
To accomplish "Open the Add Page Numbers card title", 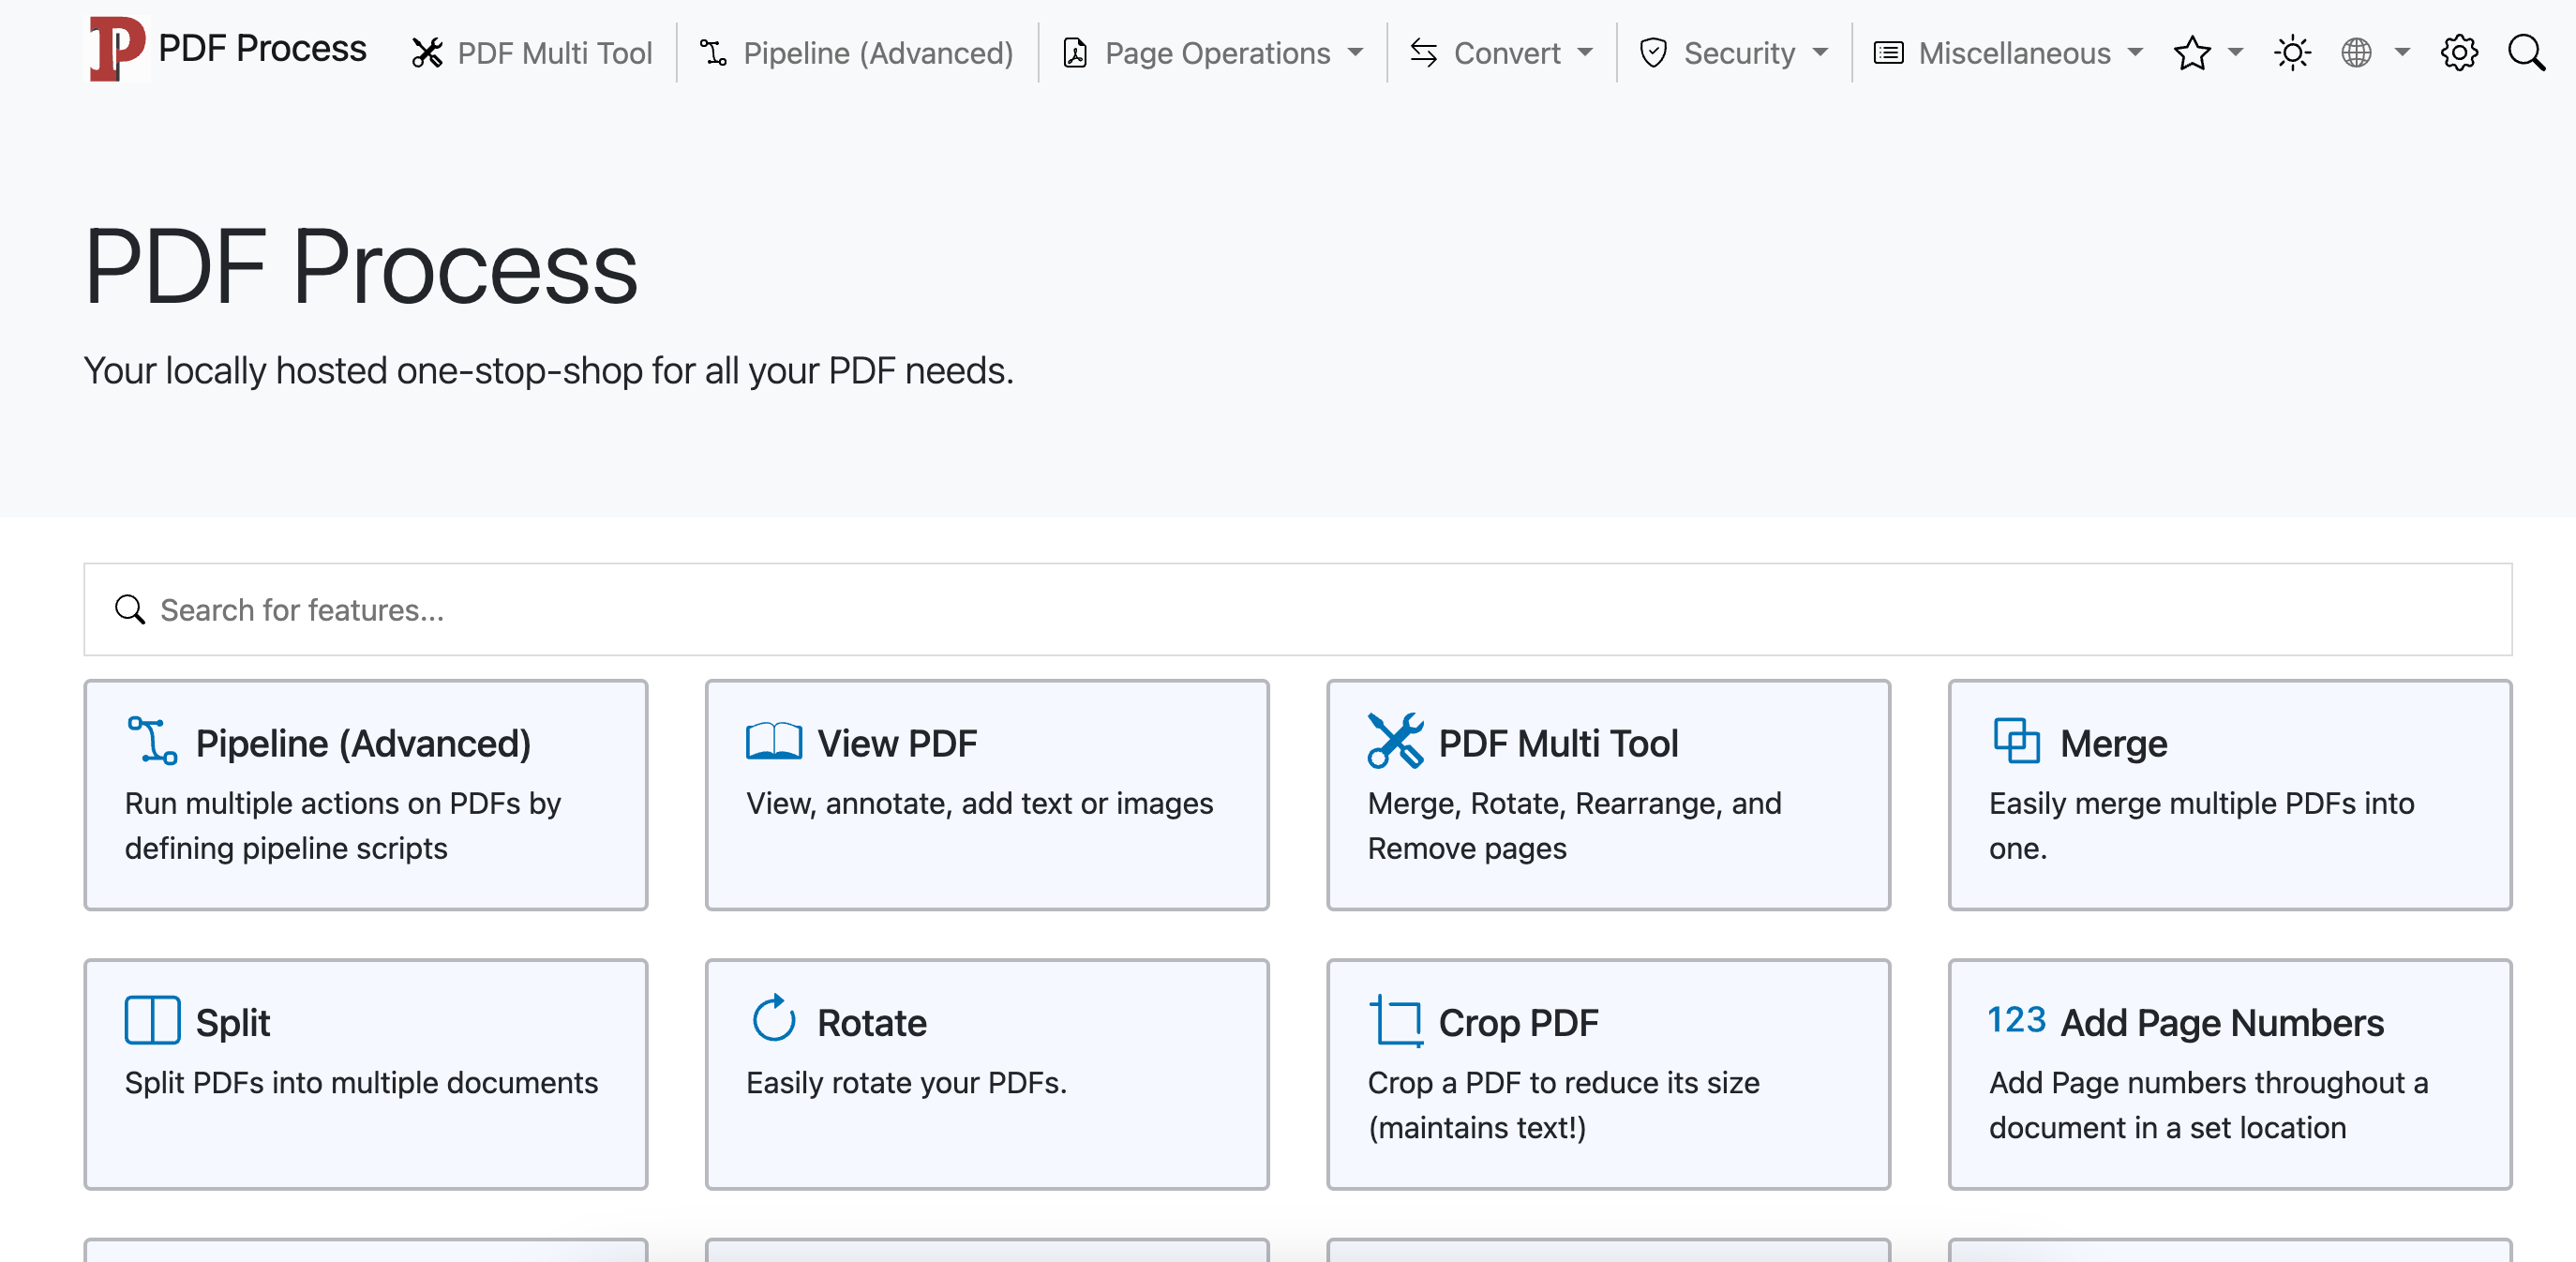I will (x=2222, y=1022).
